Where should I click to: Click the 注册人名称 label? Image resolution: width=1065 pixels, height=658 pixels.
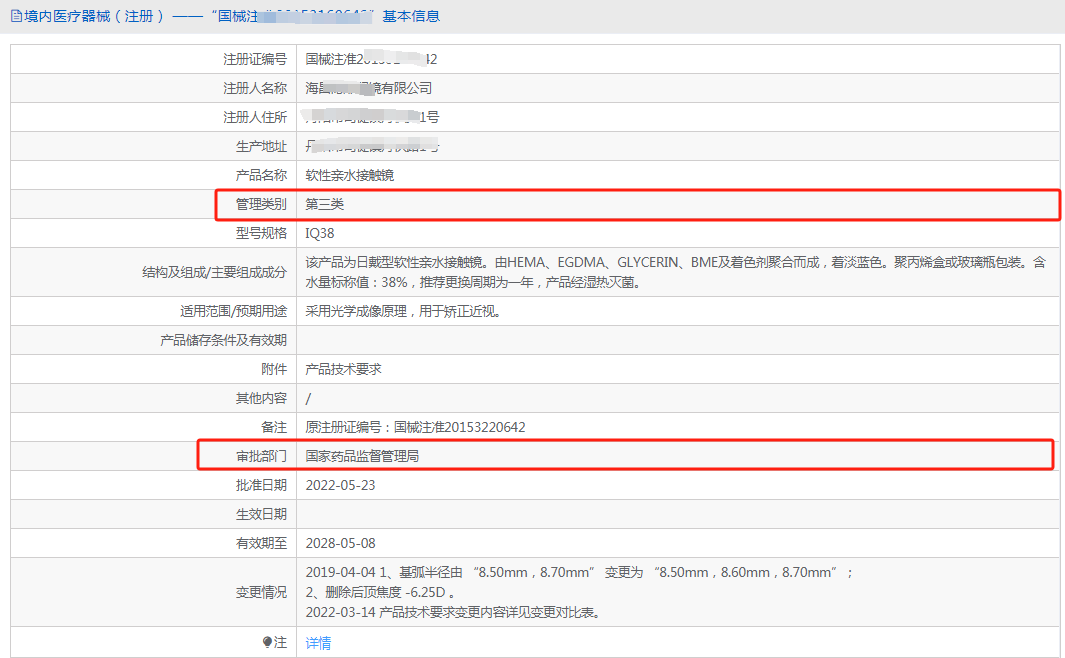click(255, 88)
